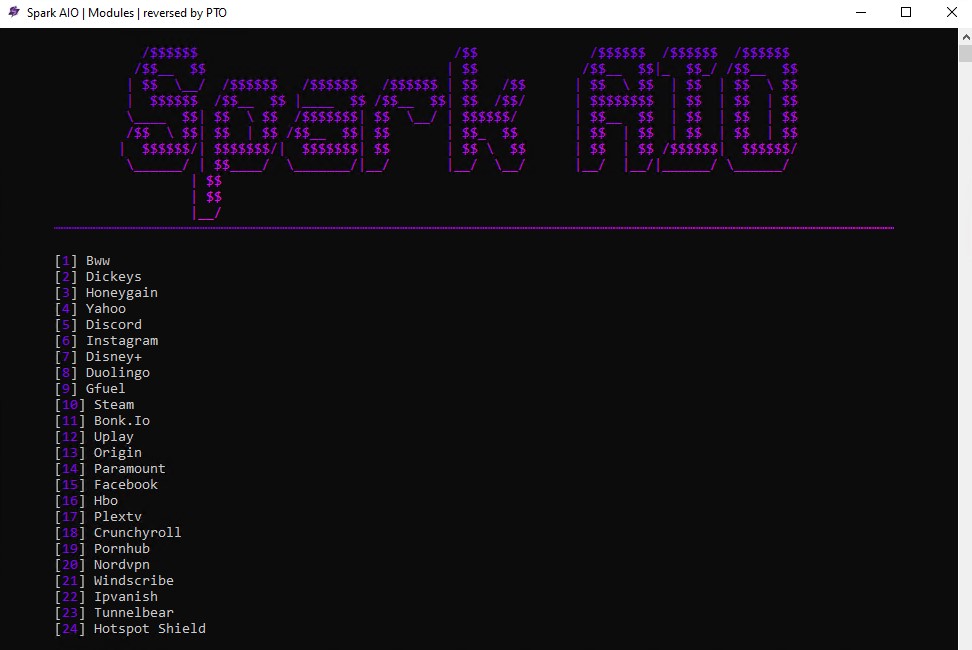Select the '[11] Bonk.Io' module line
This screenshot has height=650, width=972.
click(102, 421)
